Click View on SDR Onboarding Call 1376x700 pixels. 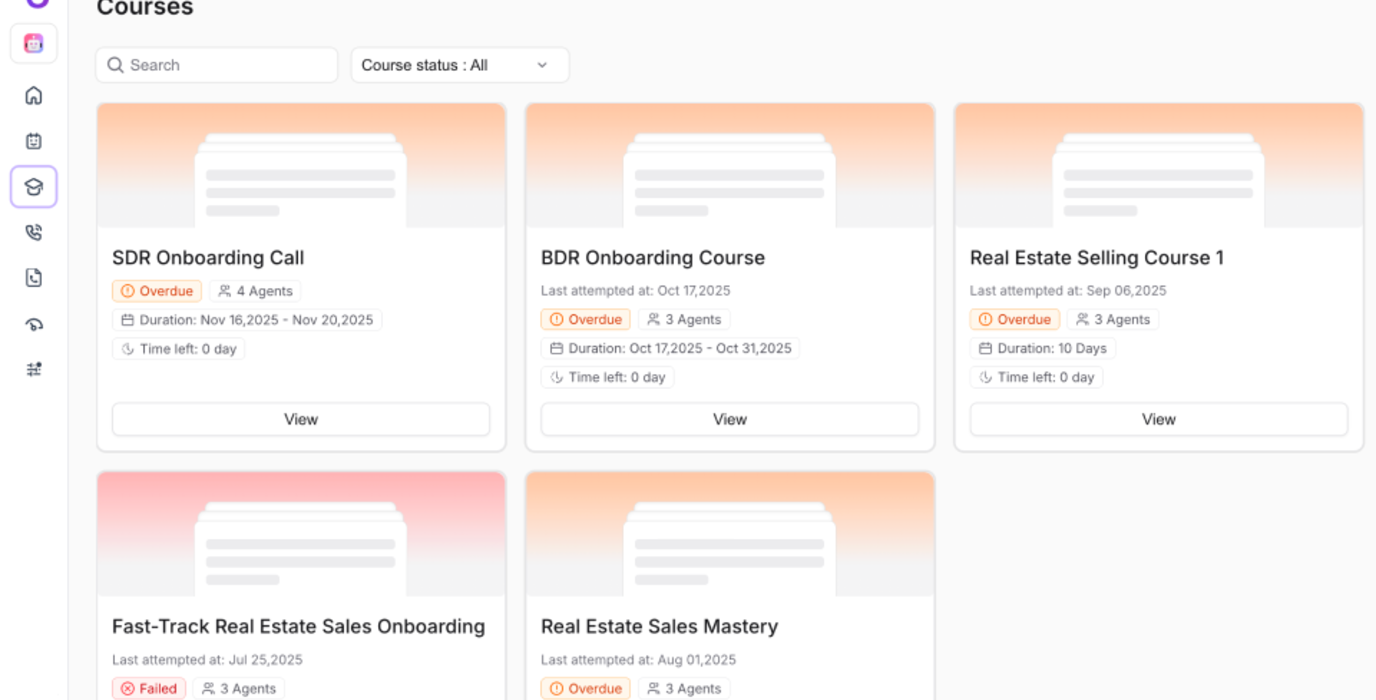301,420
